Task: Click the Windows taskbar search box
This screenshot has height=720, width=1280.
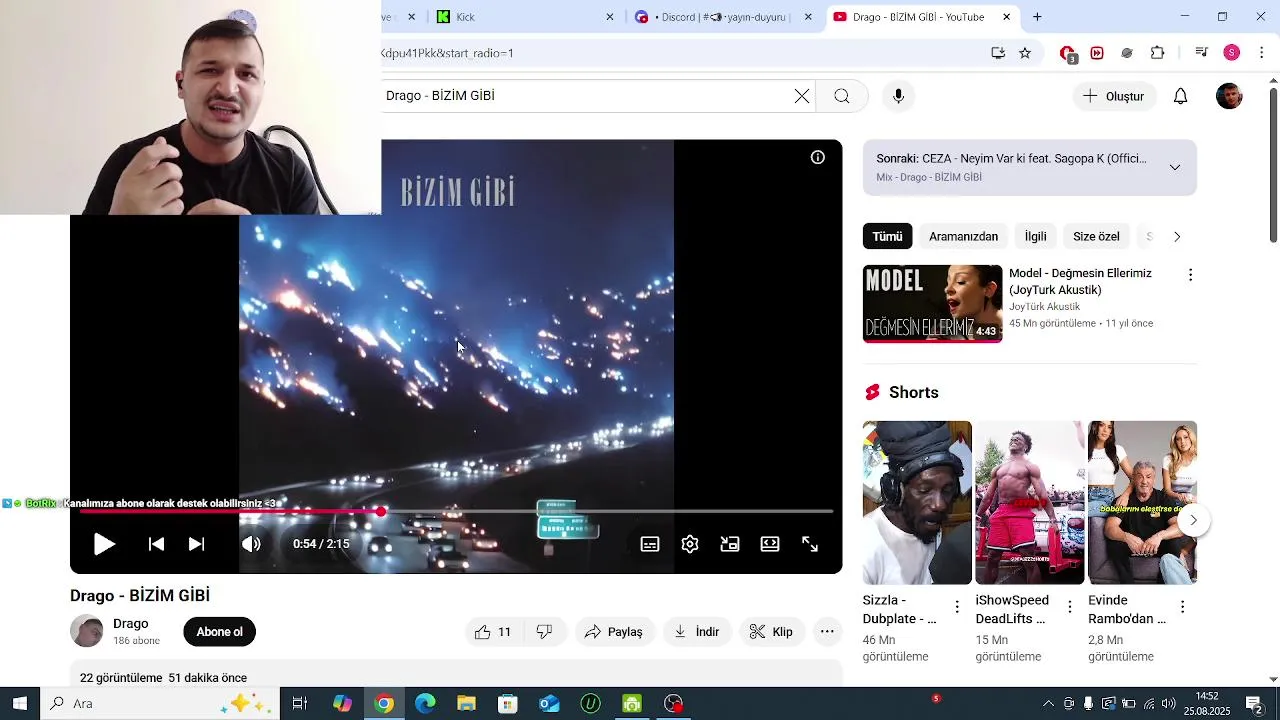Action: click(160, 704)
